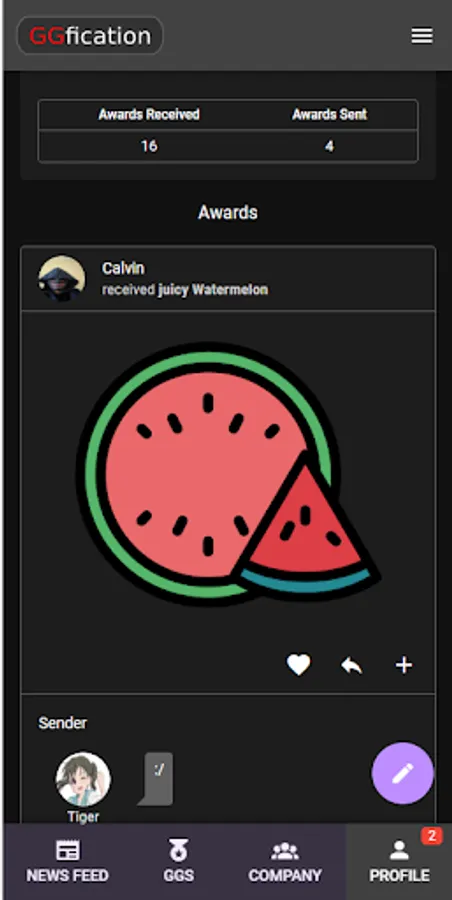This screenshot has height=900, width=452.
Task: Select the Profile tab
Action: 399,862
